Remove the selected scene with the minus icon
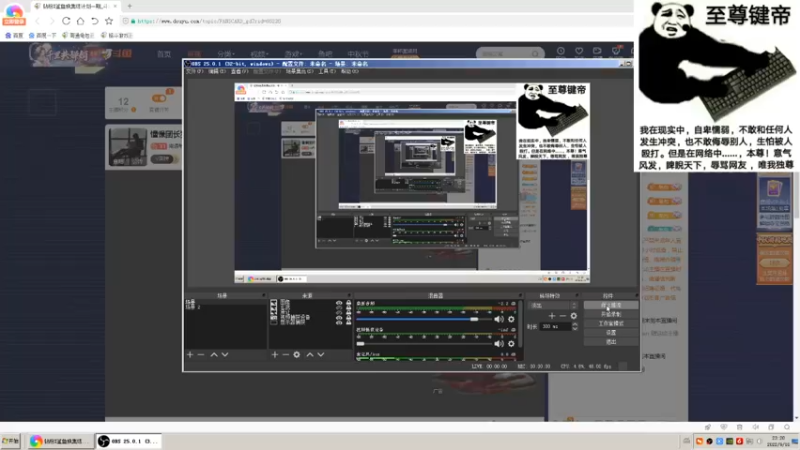This screenshot has width=800, height=450. coord(201,355)
